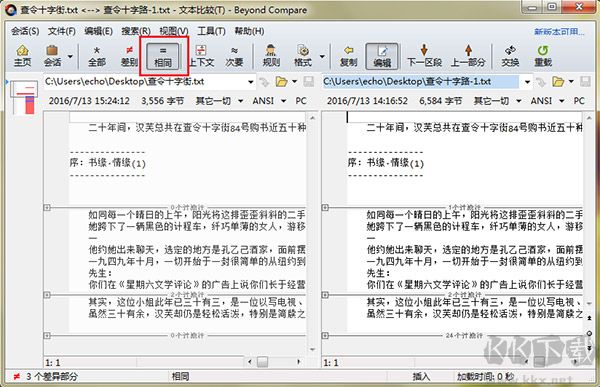Expand right pane first collapsed section plus
The image size is (600, 387).
(x=325, y=207)
